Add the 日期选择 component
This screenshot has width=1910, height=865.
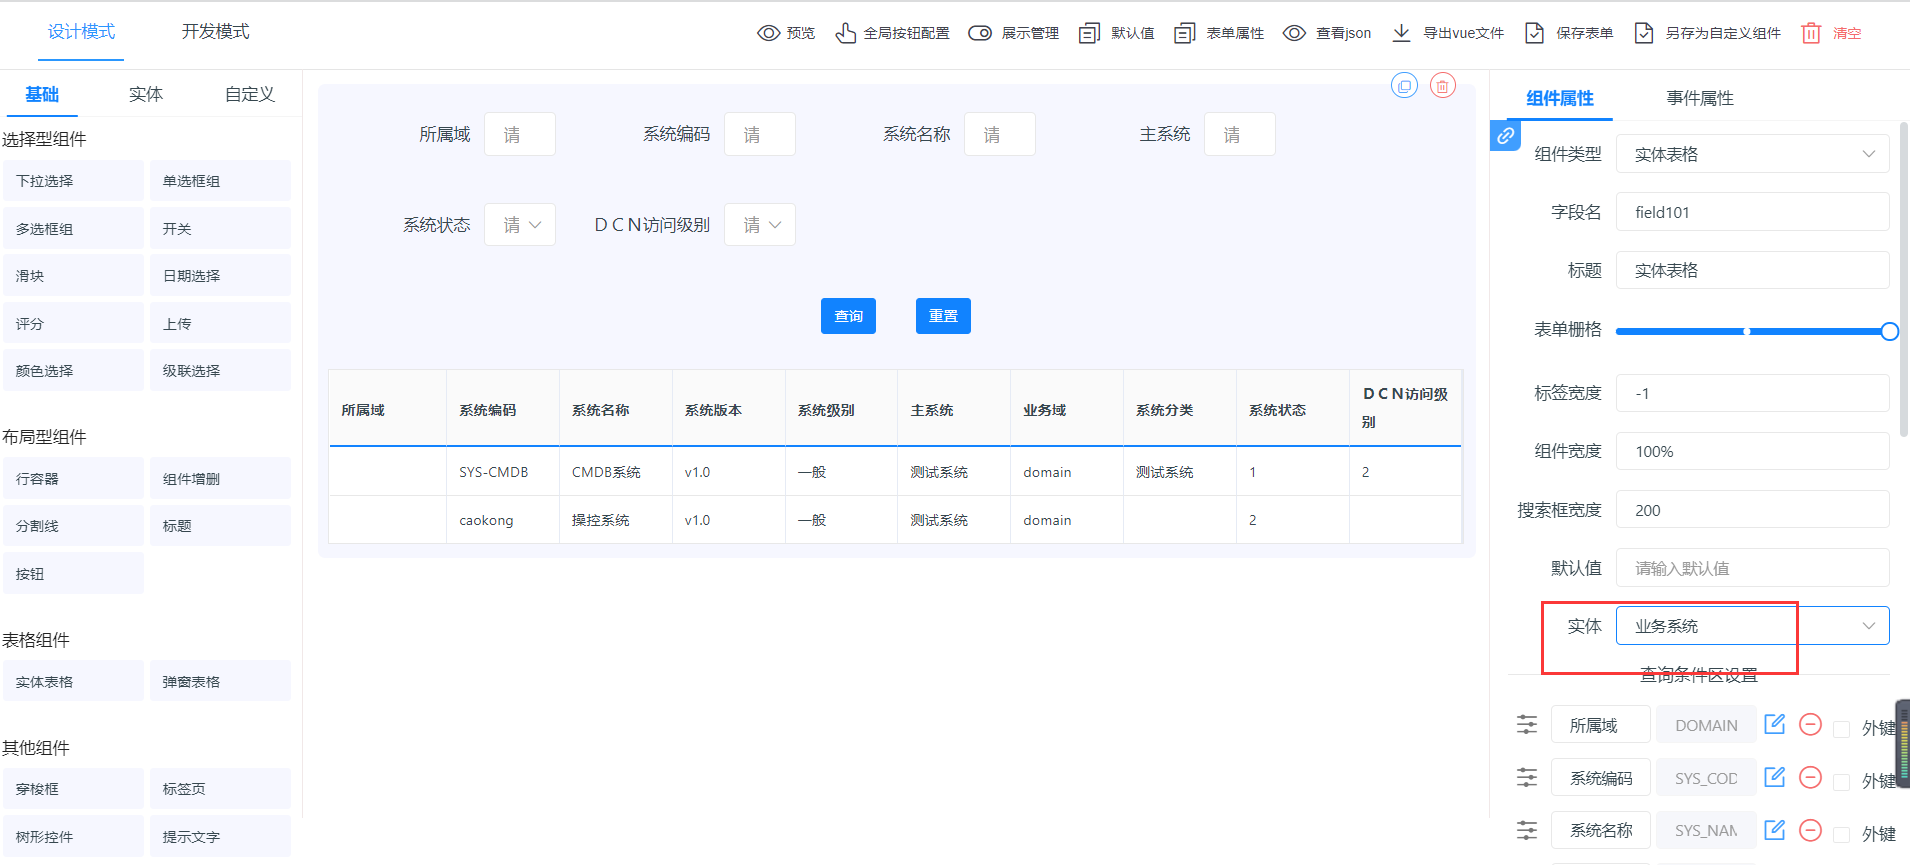(220, 276)
